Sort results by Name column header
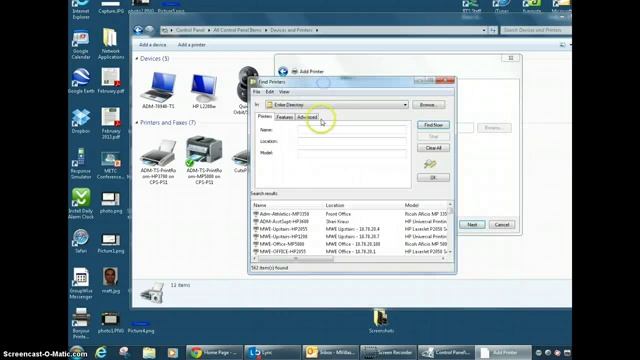 287,205
